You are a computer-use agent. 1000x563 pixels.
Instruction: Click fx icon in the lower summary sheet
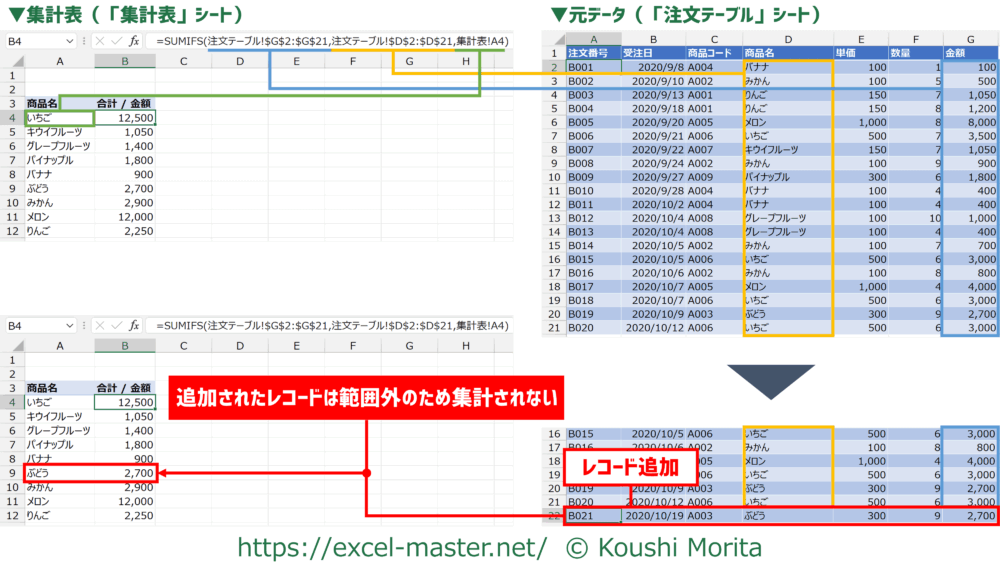tap(132, 326)
